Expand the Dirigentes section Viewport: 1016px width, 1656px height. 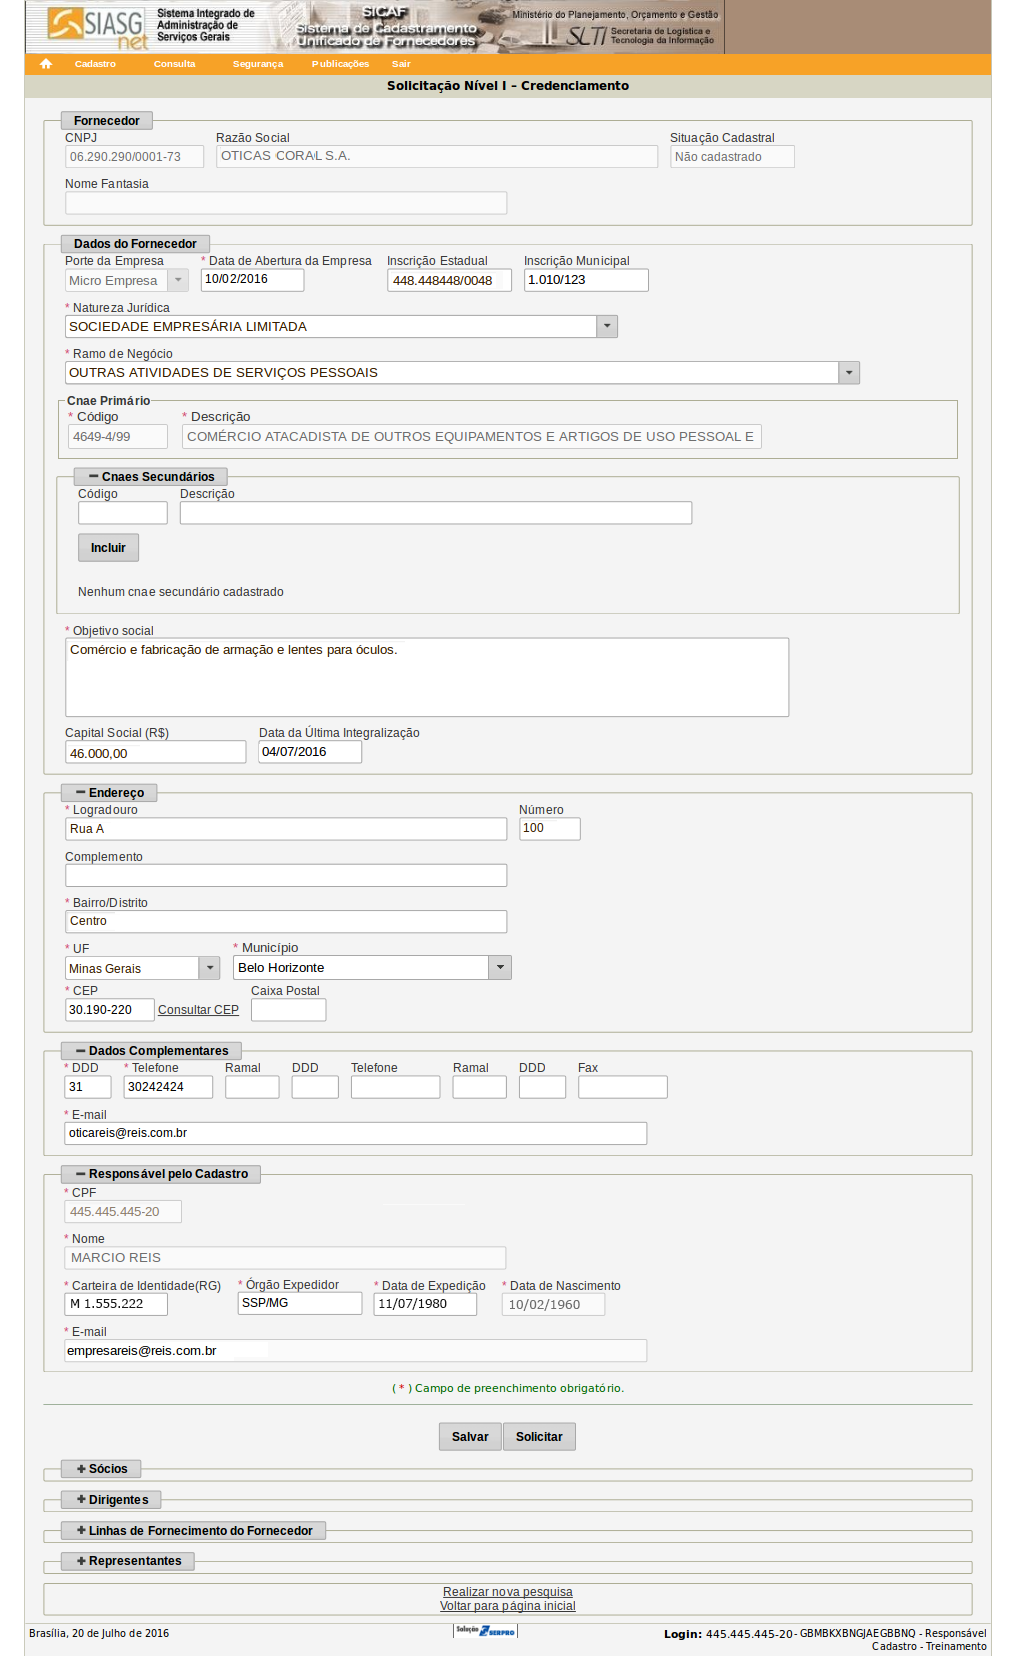[112, 1500]
